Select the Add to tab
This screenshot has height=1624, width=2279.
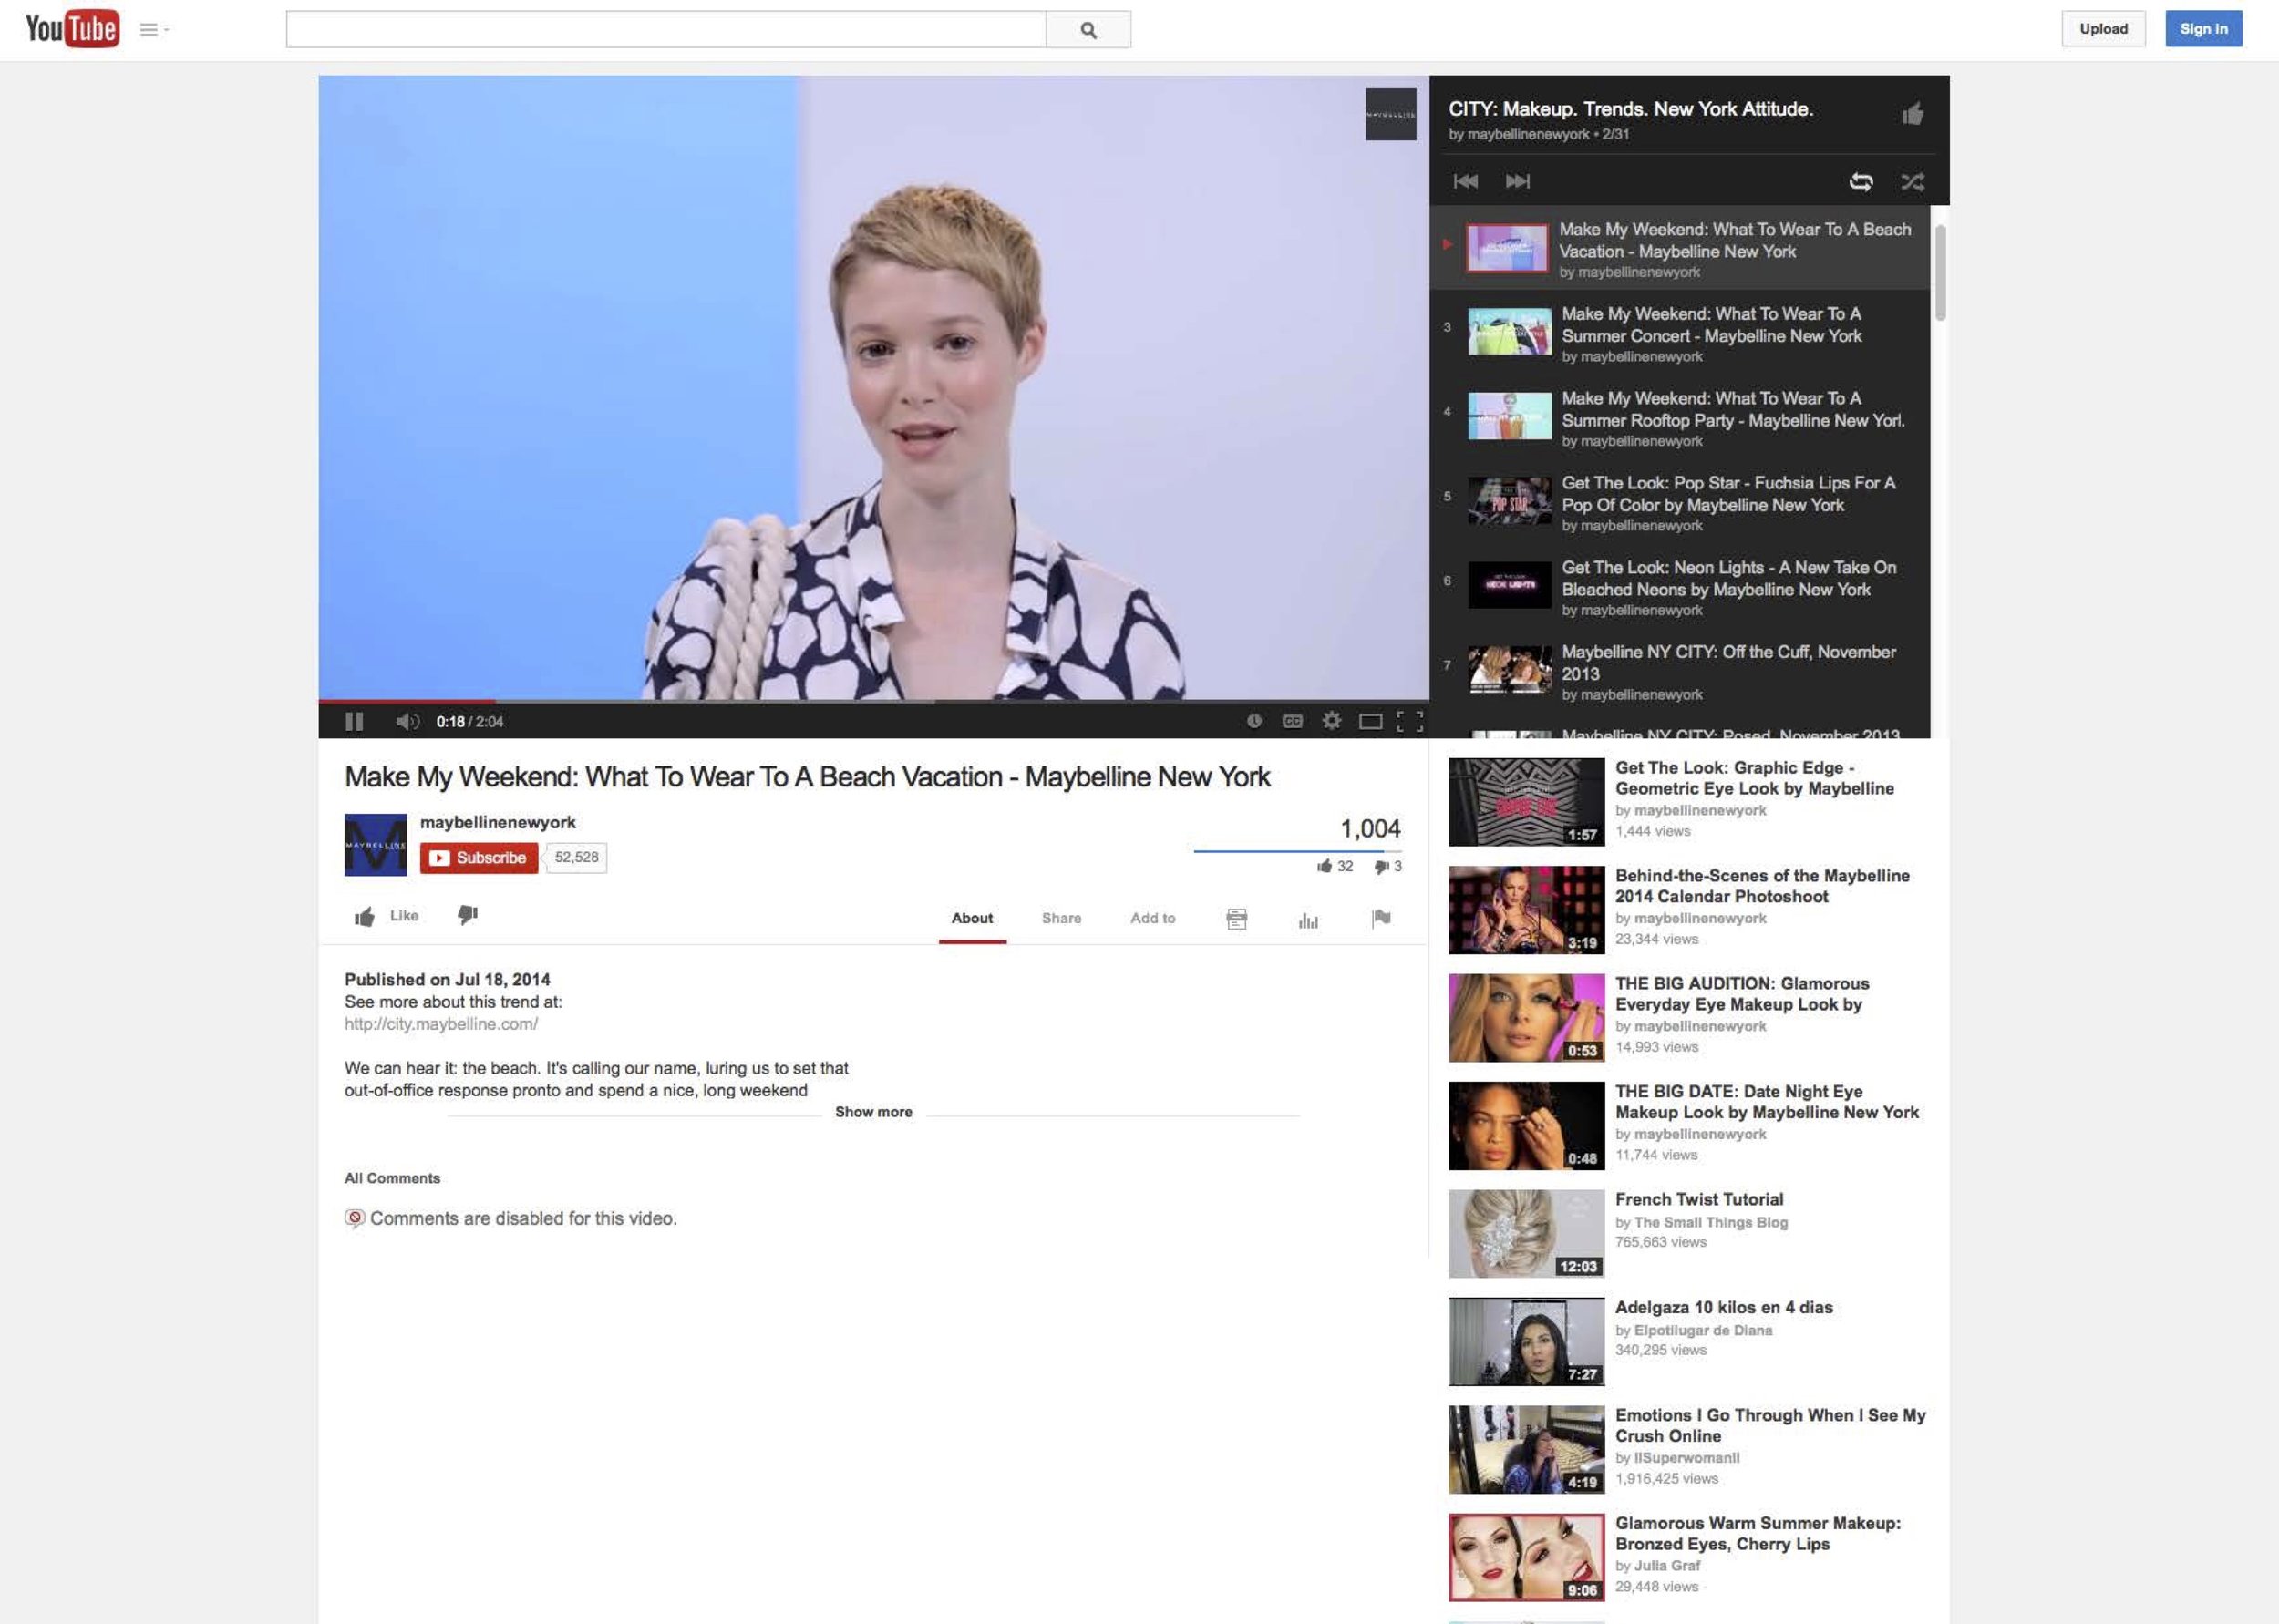click(x=1152, y=918)
